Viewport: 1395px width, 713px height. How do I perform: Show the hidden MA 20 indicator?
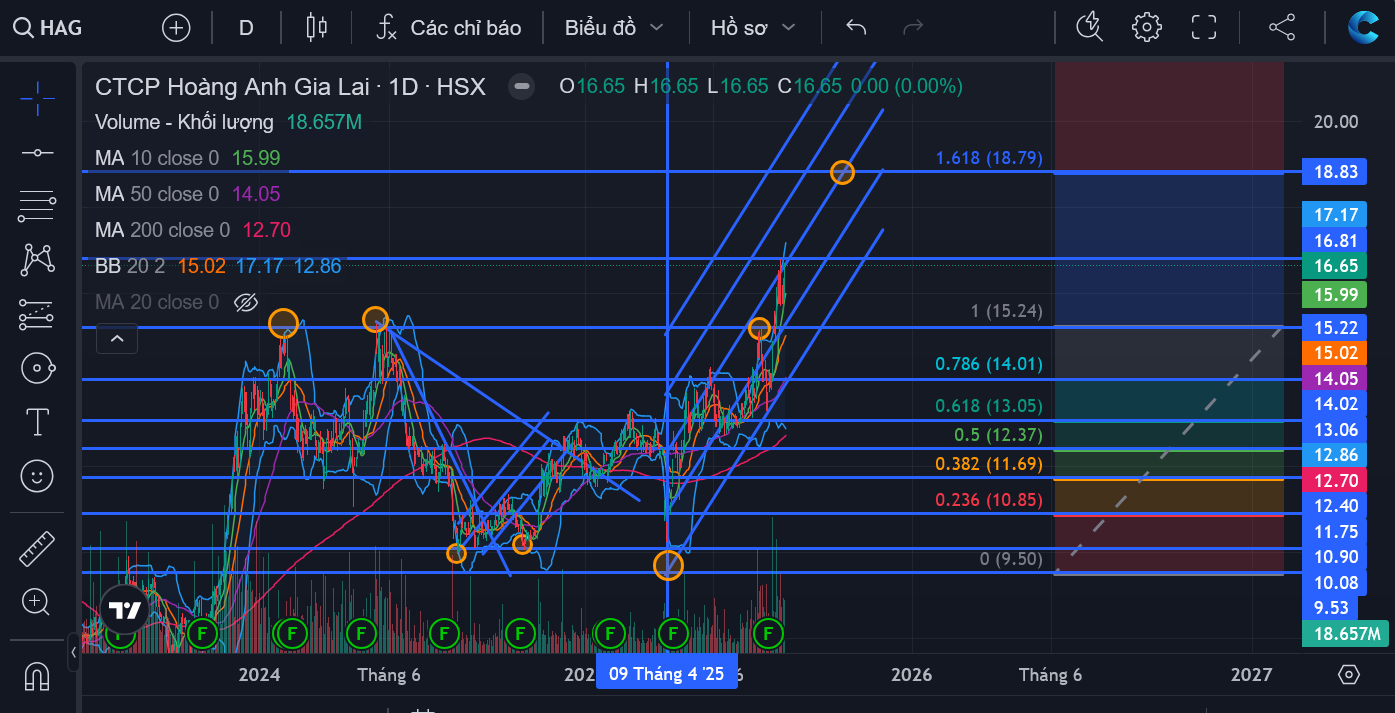[x=245, y=302]
